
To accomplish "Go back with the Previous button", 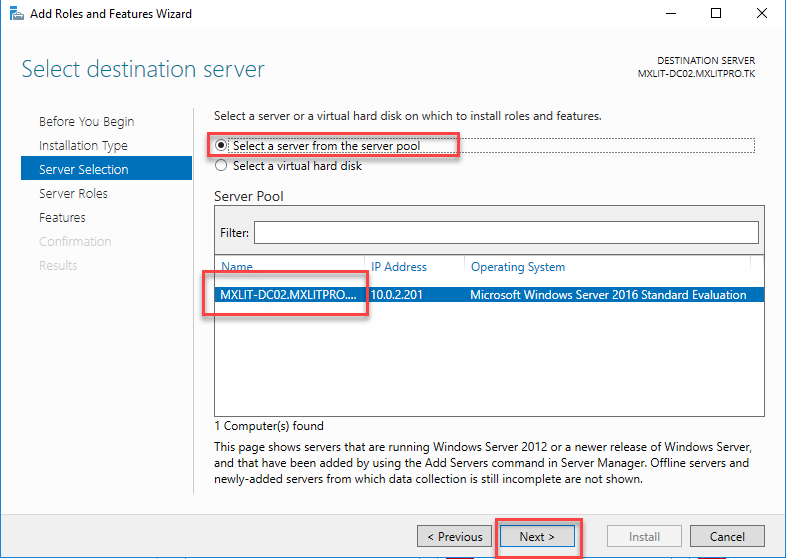I will (453, 537).
